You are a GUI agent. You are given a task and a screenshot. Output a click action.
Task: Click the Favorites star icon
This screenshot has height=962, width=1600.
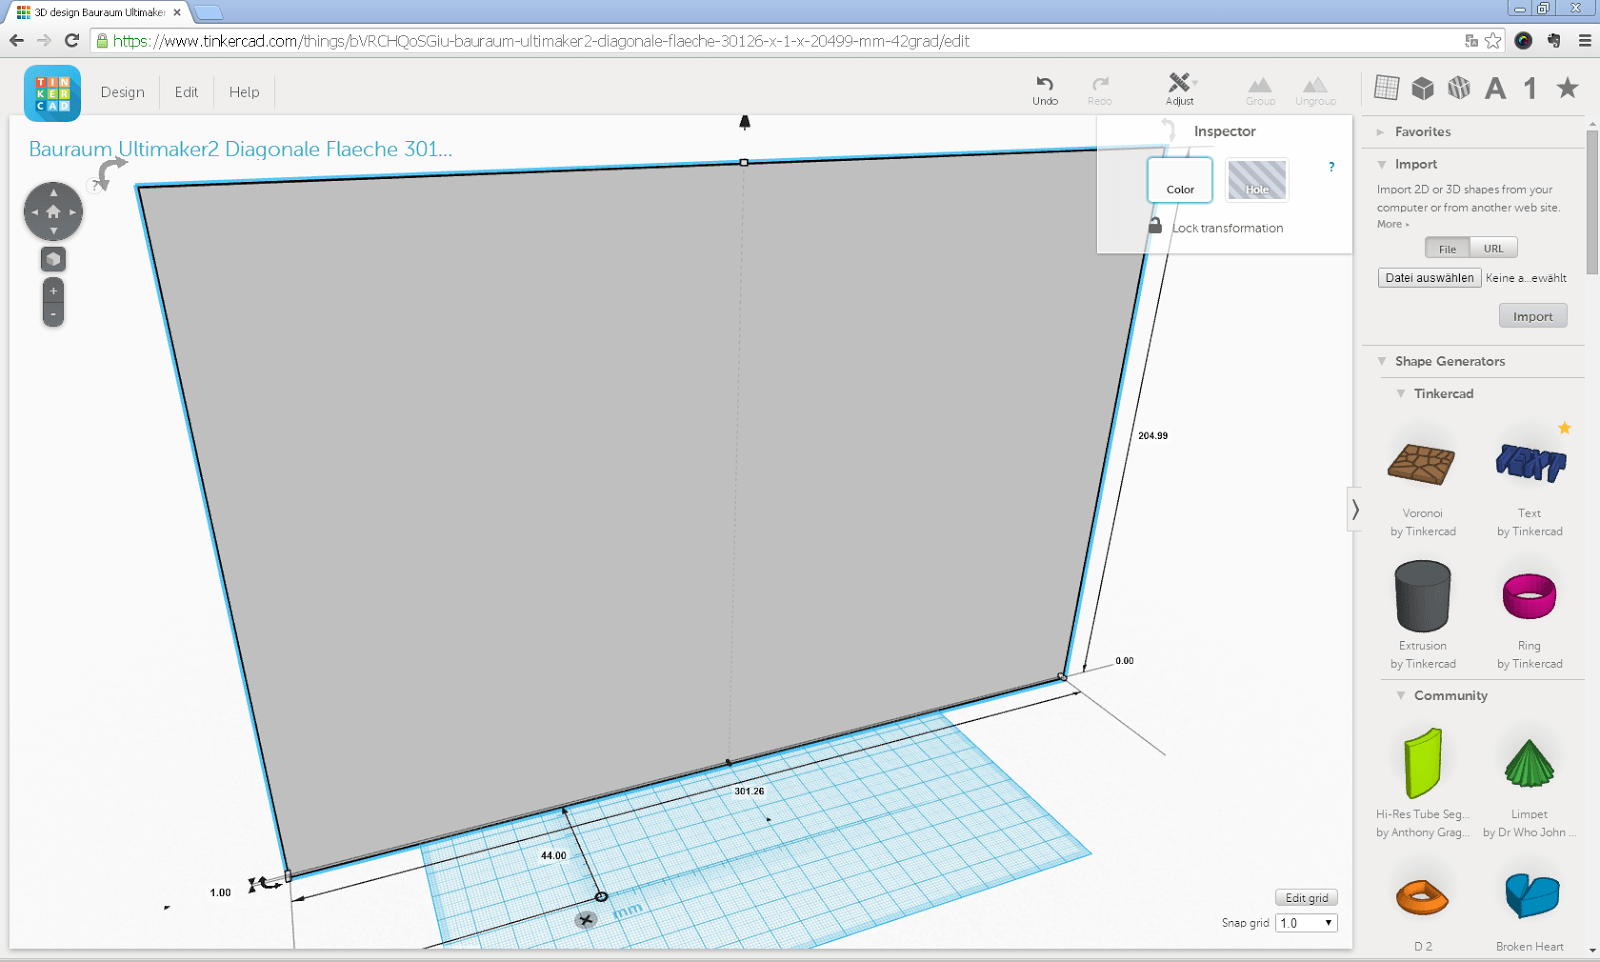point(1565,88)
